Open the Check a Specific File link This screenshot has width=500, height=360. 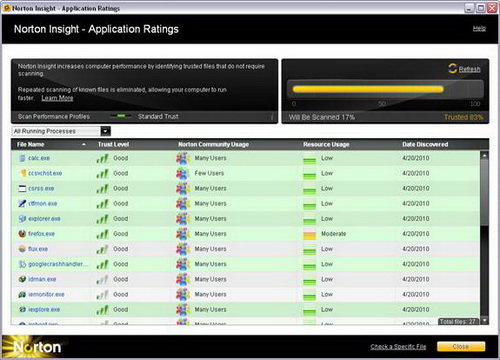tap(398, 347)
